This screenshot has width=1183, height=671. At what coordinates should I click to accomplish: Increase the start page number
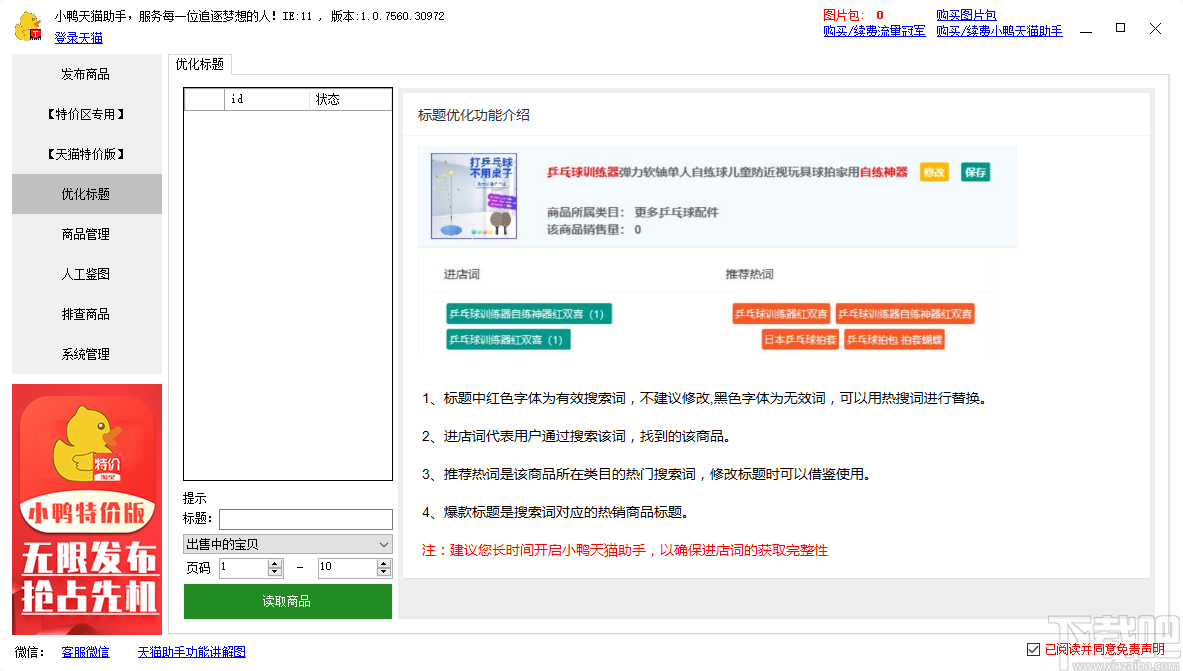point(275,563)
